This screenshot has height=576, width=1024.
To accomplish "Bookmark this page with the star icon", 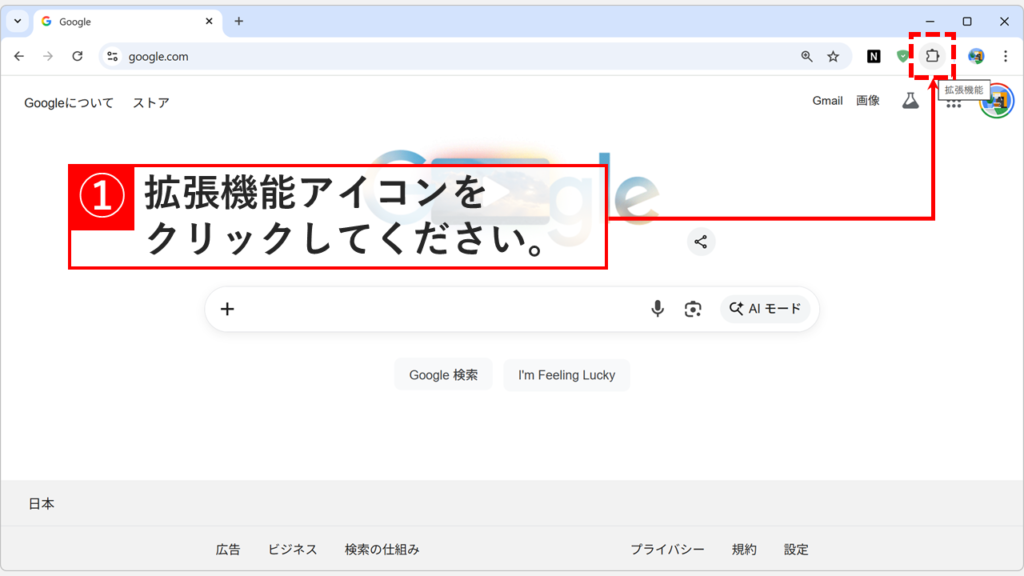I will (833, 57).
